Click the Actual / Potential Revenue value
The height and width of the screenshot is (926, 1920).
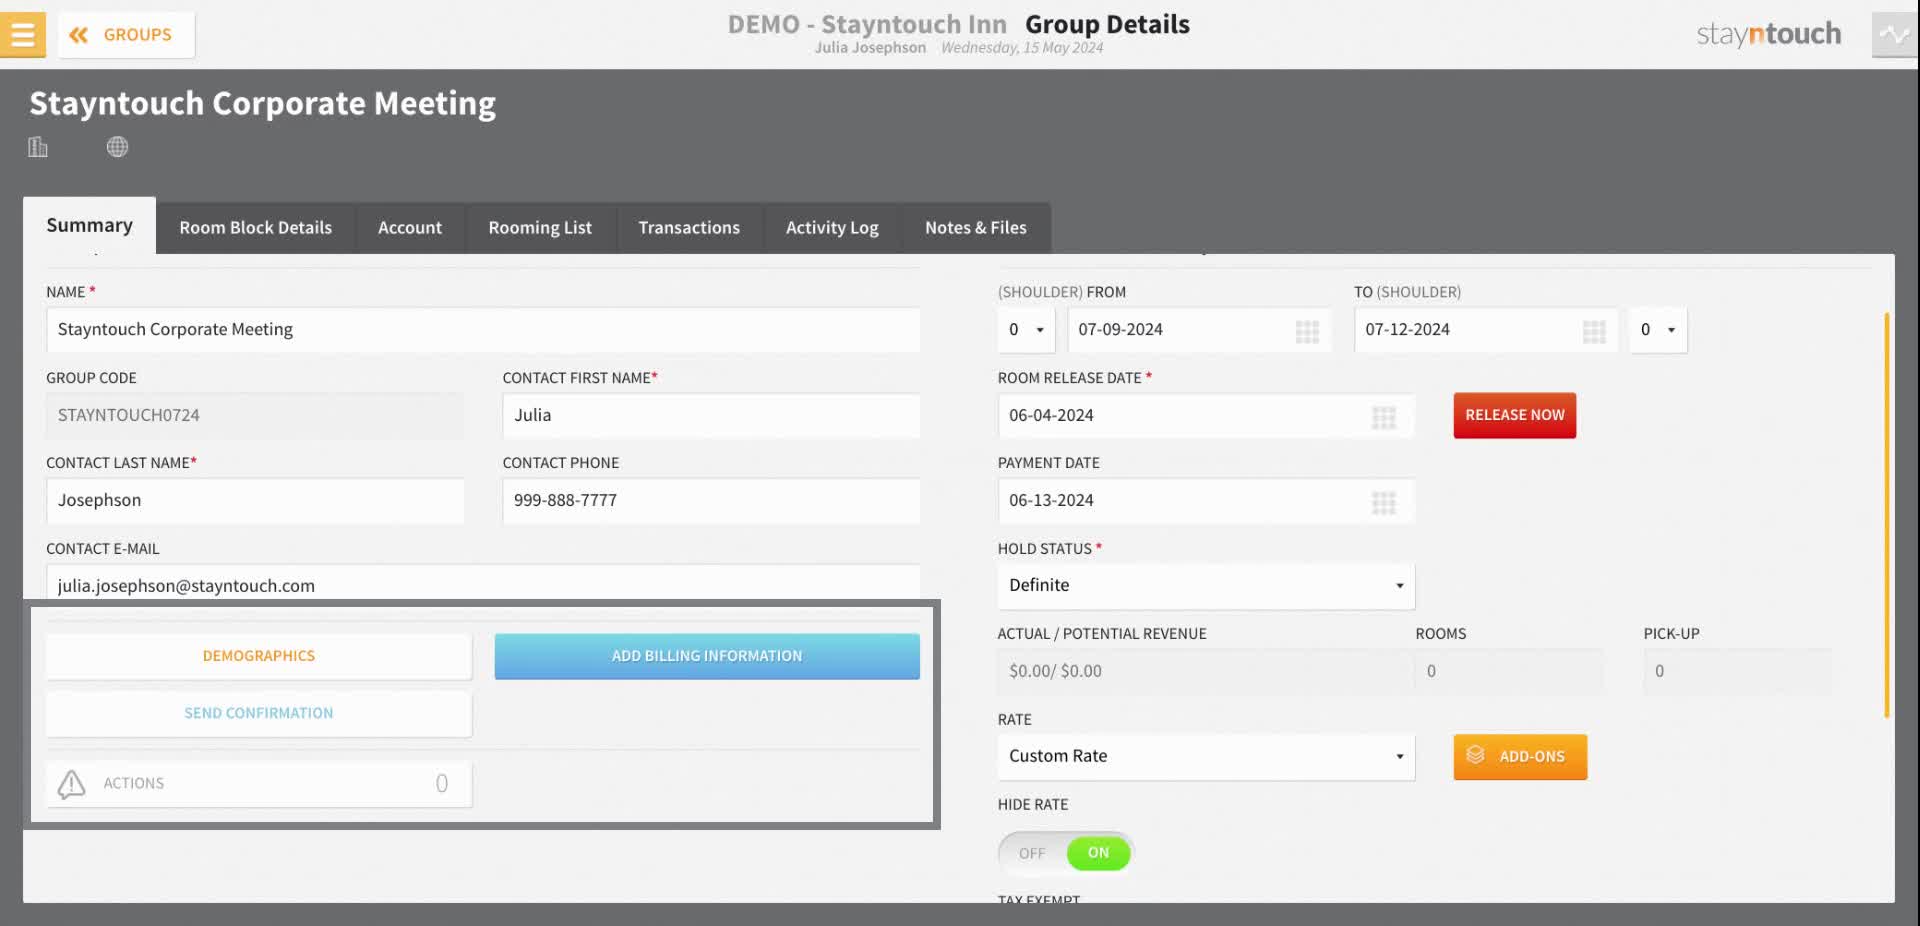[x=1204, y=672]
